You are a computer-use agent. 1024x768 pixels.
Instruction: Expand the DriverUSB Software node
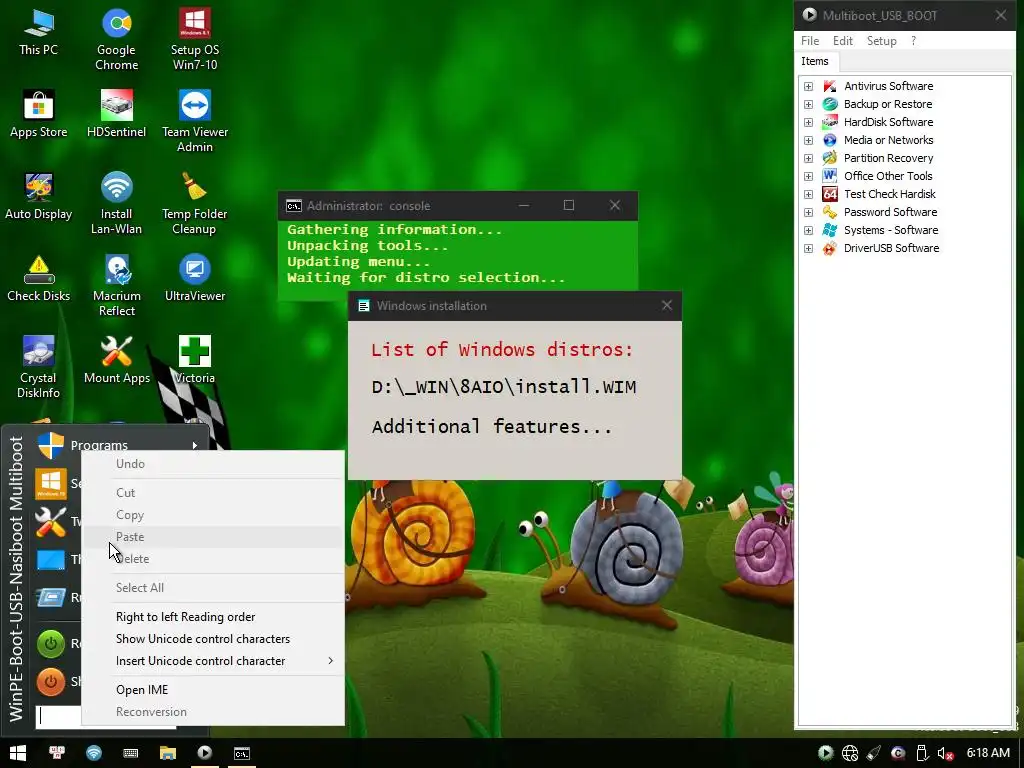pos(808,249)
